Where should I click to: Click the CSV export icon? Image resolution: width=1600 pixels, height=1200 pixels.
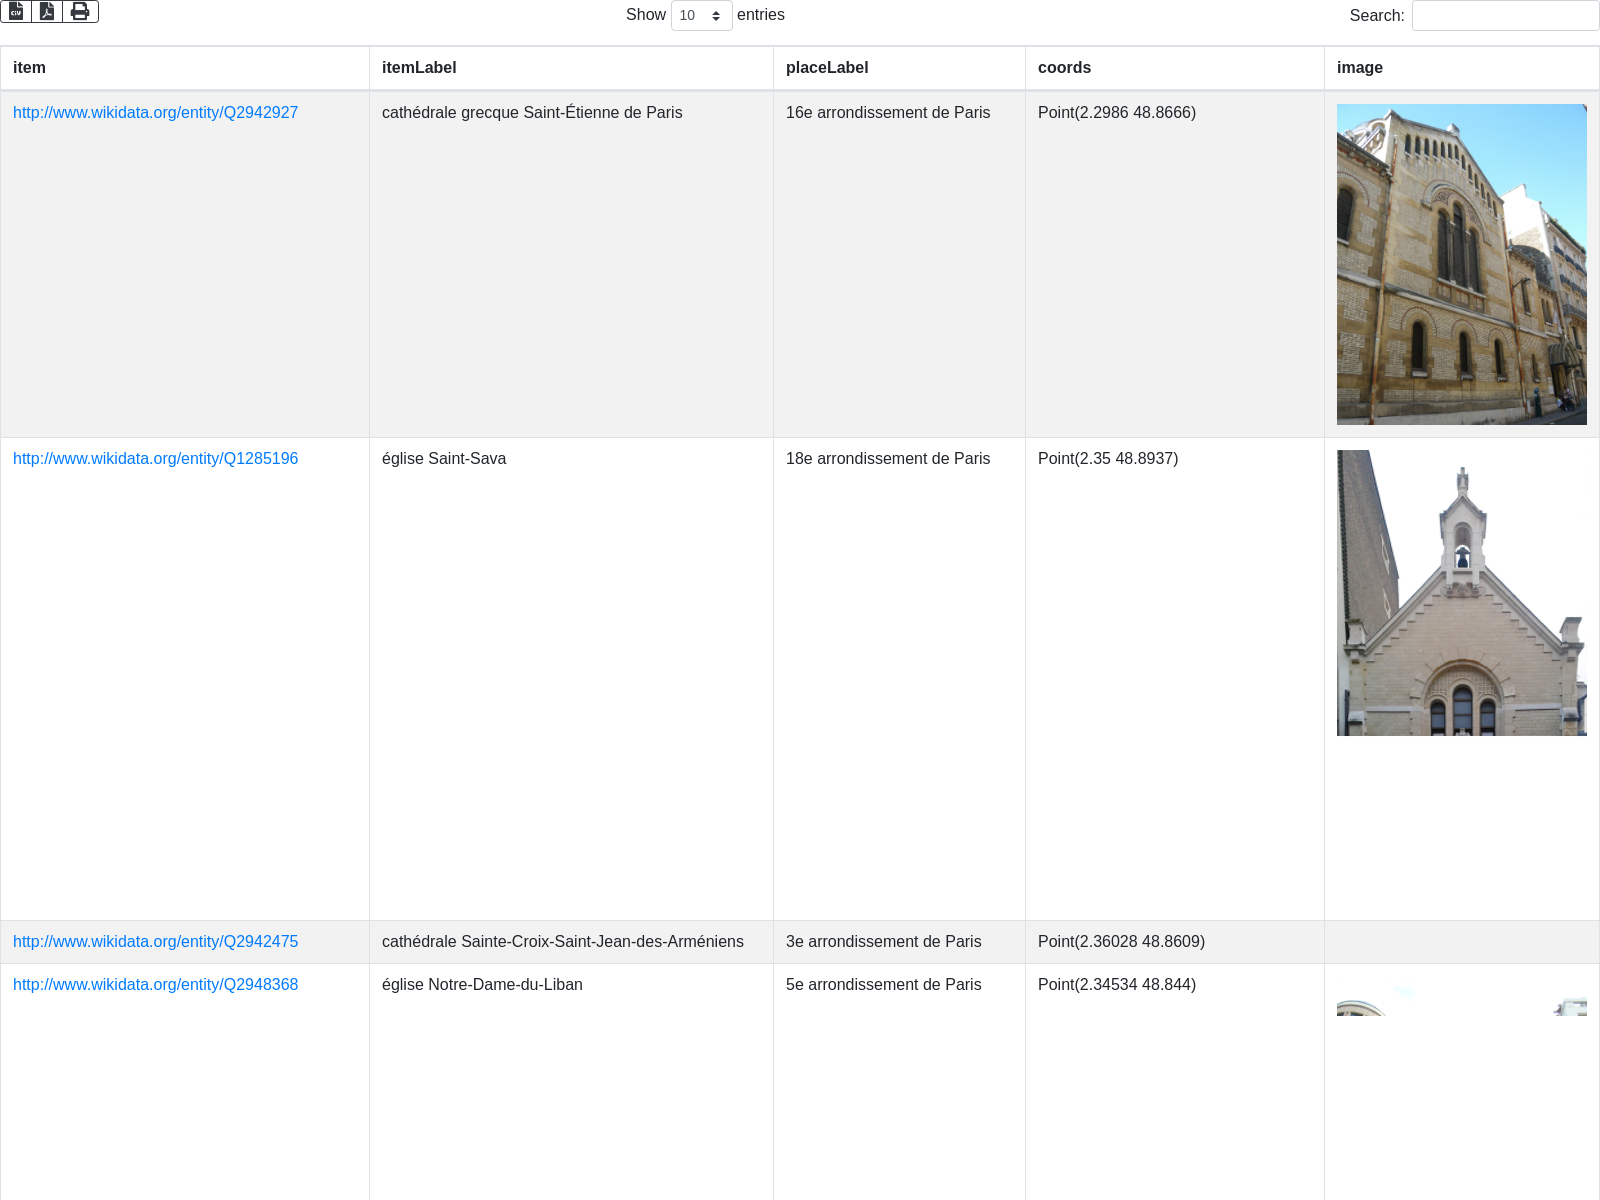coord(16,11)
